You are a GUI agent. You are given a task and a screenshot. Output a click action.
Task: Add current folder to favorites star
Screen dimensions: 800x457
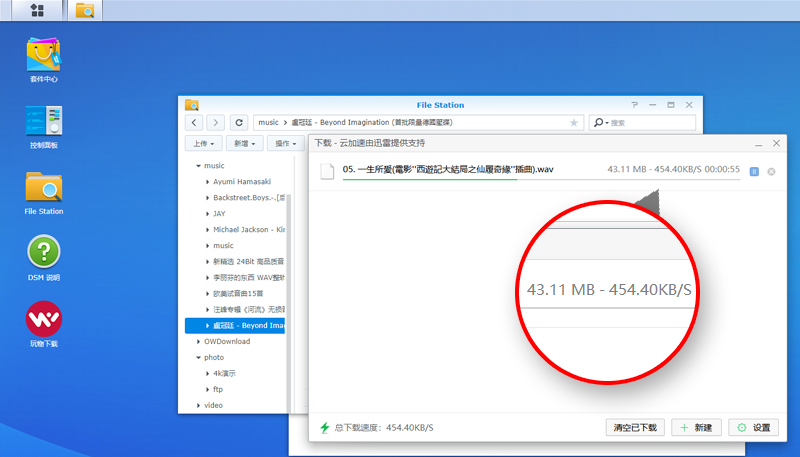(x=574, y=122)
